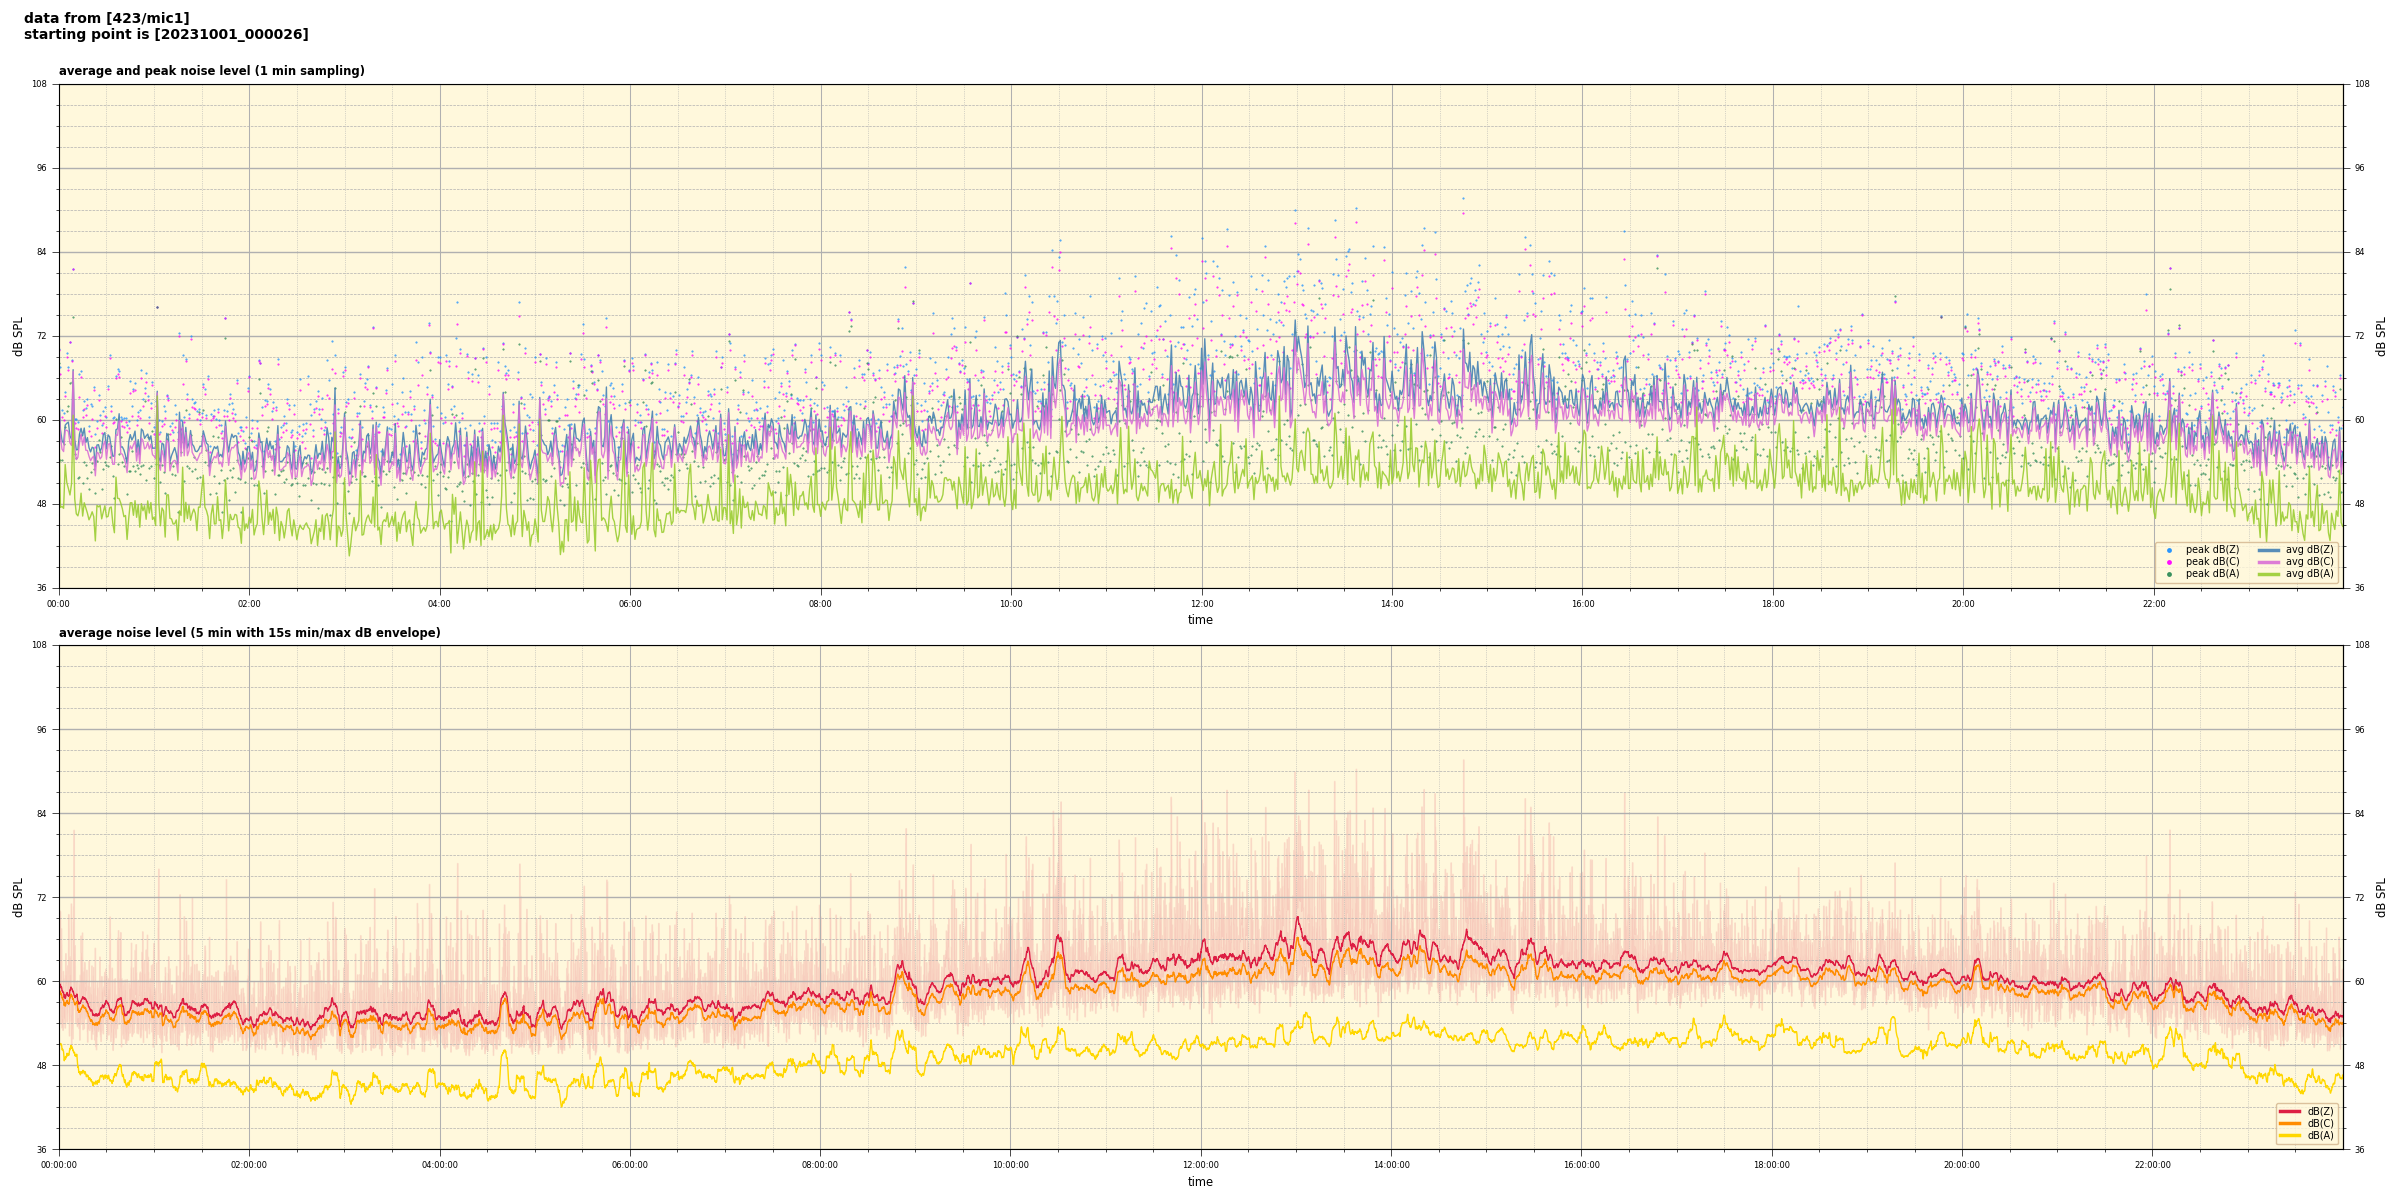Click right 'dB SPL' label of bottom chart

click(x=2381, y=897)
